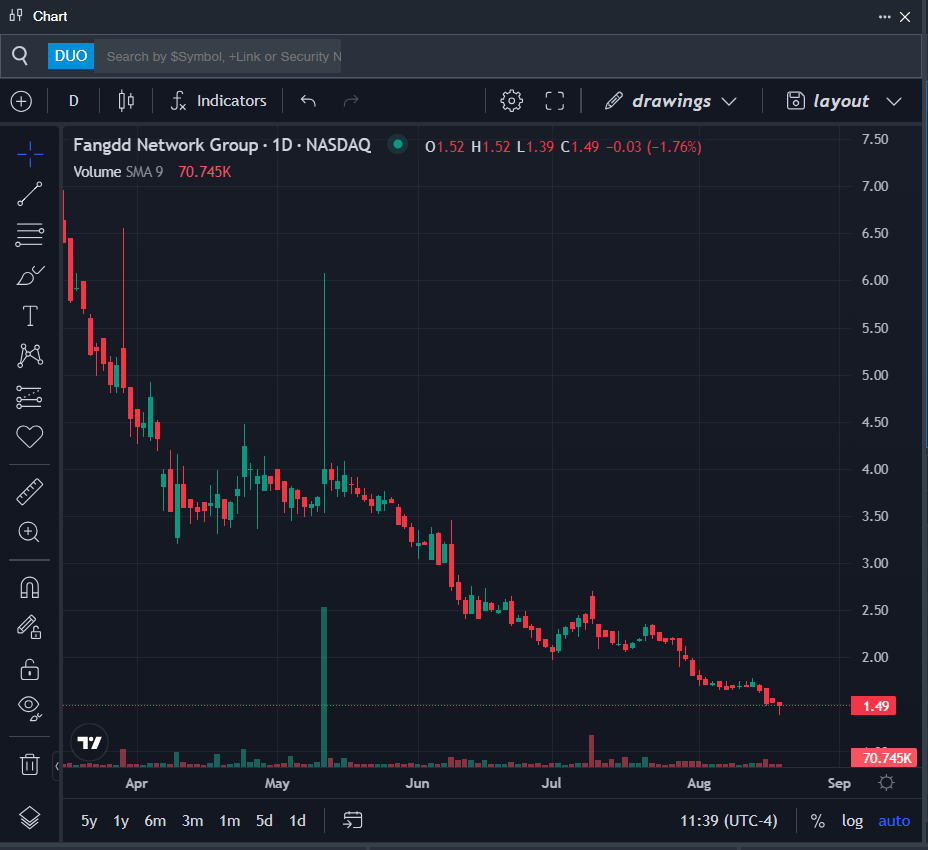Set range to 3m
The image size is (928, 850).
(x=192, y=820)
